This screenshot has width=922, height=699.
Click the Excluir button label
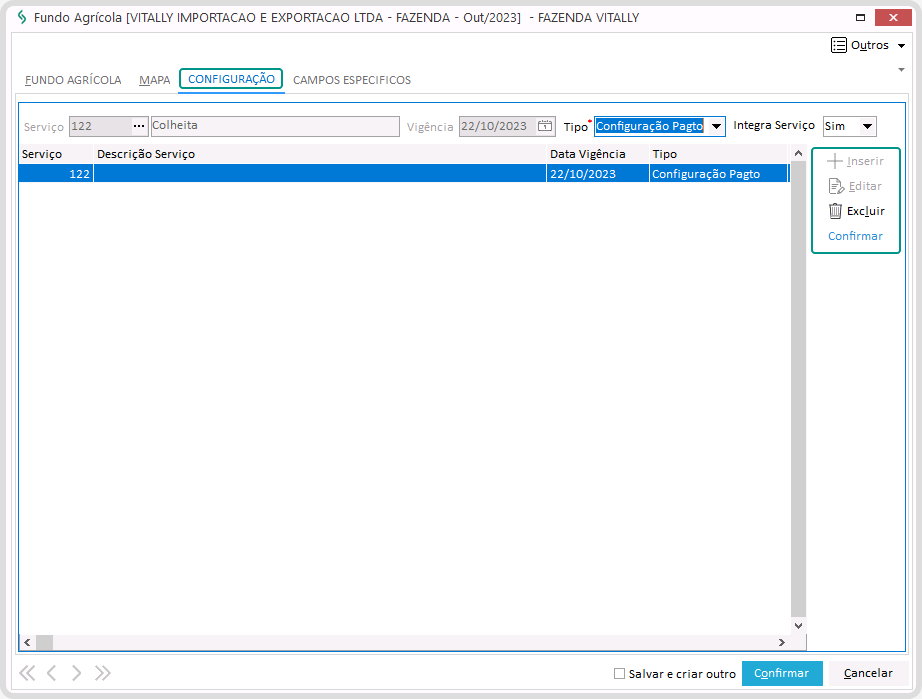pyautogui.click(x=866, y=211)
